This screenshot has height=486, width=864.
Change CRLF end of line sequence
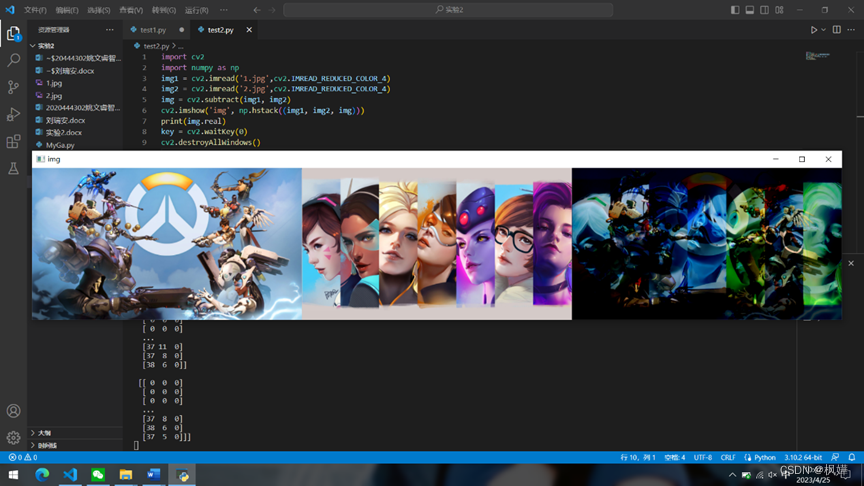click(x=728, y=457)
